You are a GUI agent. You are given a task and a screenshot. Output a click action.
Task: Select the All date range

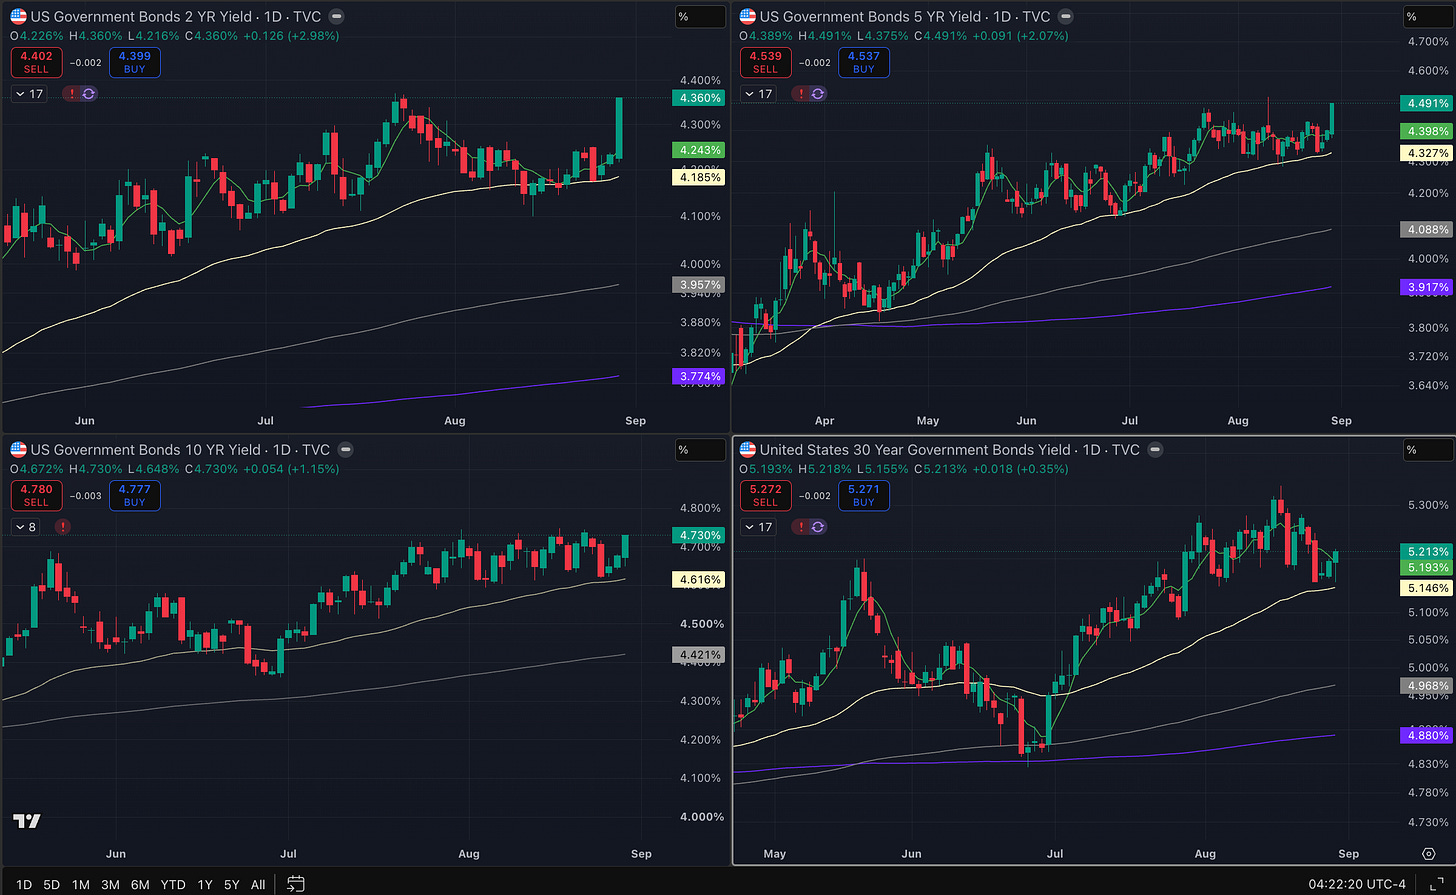[x=258, y=885]
